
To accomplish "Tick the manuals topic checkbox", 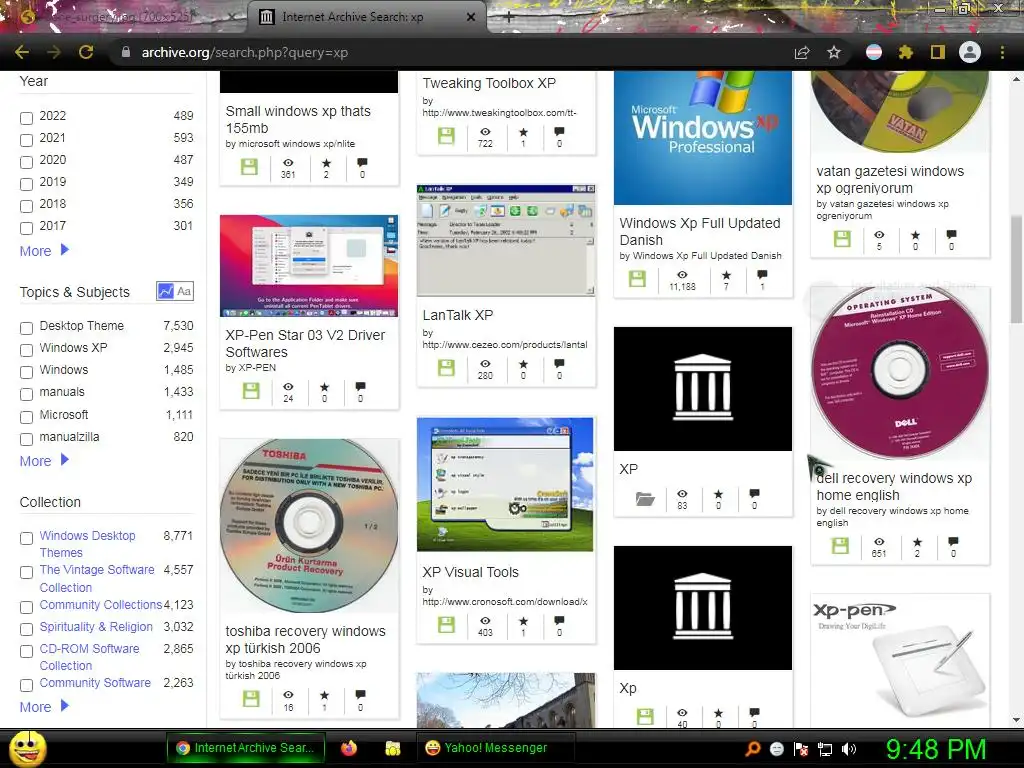I will click(x=26, y=394).
